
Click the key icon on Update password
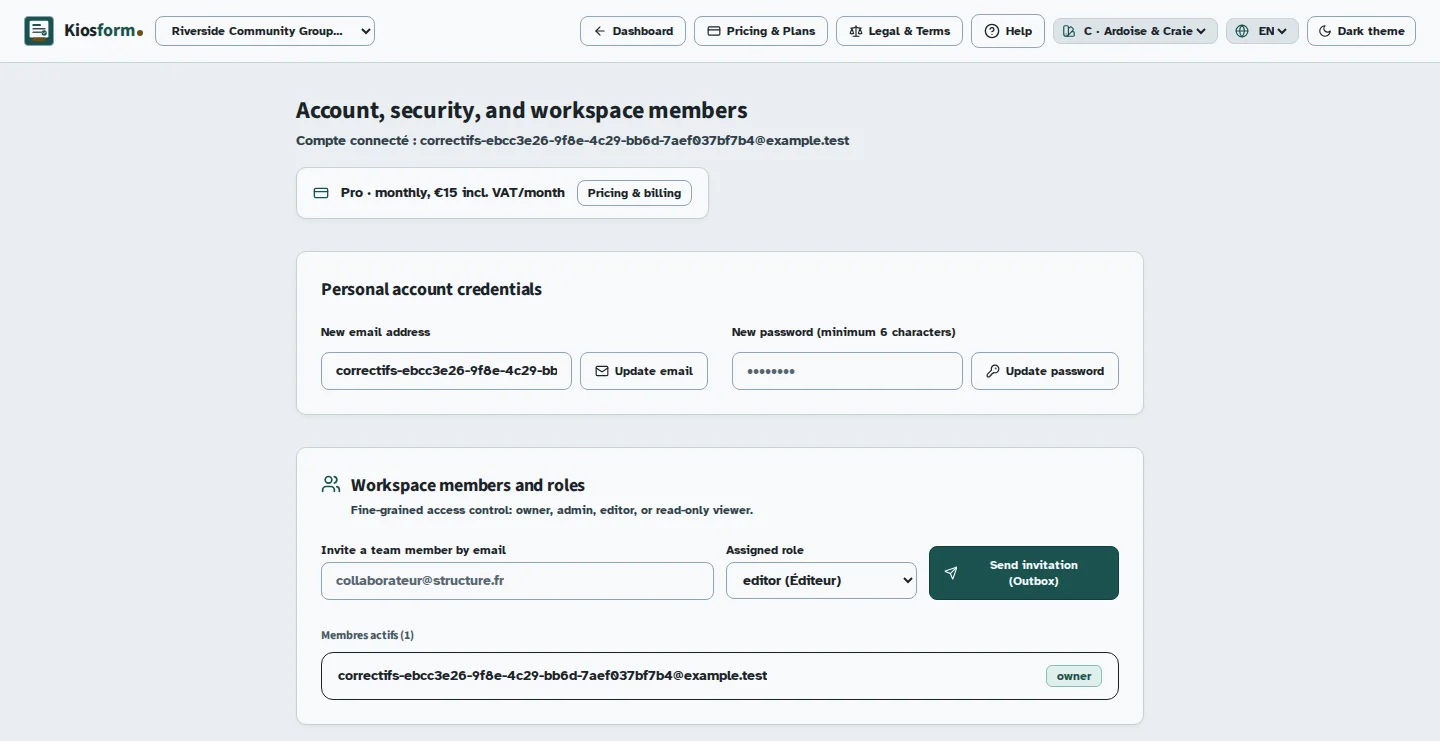point(993,371)
